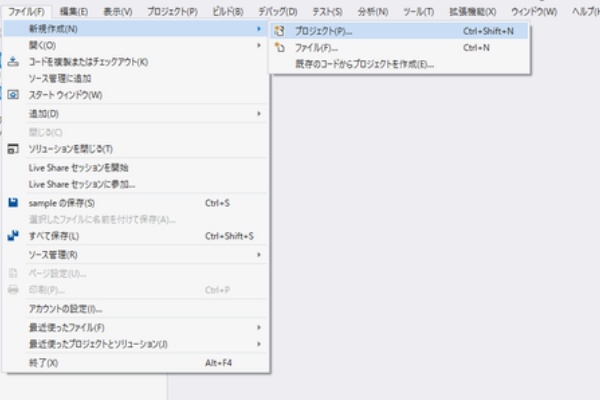Select ソース管理に追加
Screen dimensions: 600x400
[136, 78]
